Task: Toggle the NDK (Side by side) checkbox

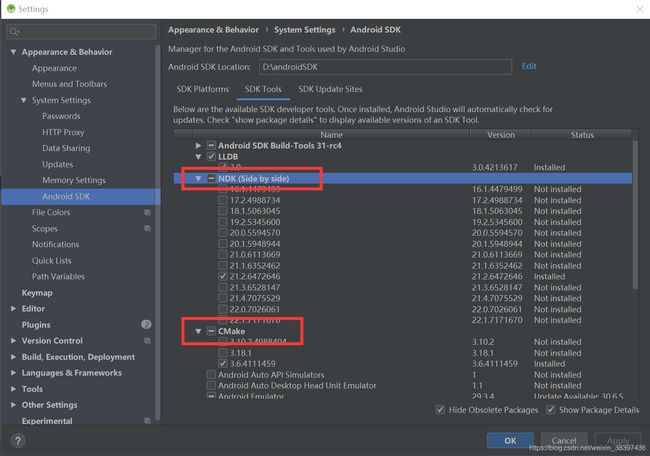Action: point(211,178)
